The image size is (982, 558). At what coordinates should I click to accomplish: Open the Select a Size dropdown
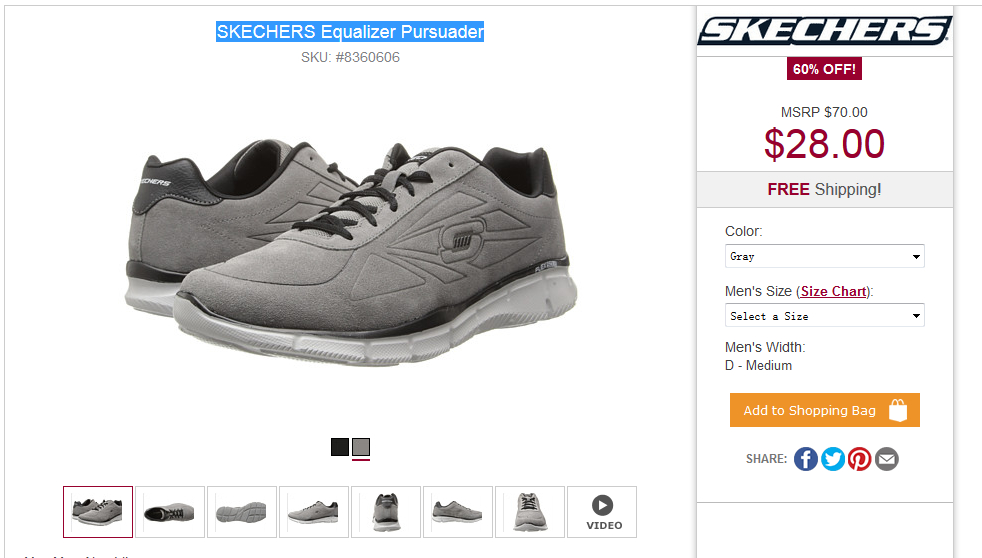point(824,316)
